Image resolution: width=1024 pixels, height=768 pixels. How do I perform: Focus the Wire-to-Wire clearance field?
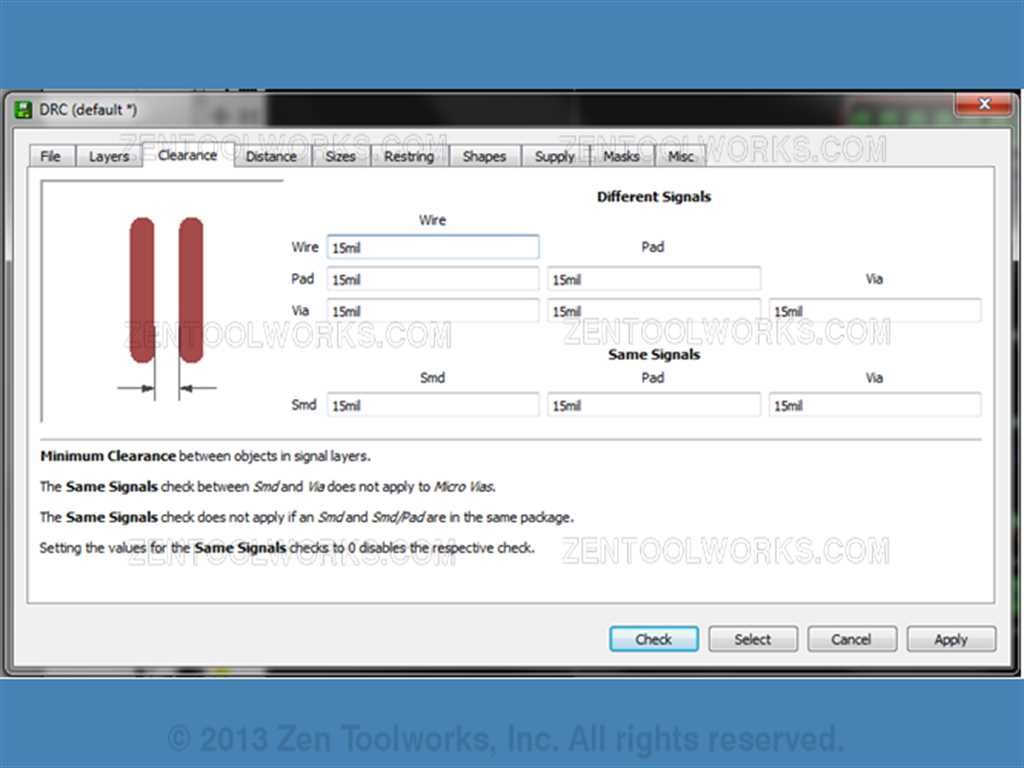(x=433, y=248)
